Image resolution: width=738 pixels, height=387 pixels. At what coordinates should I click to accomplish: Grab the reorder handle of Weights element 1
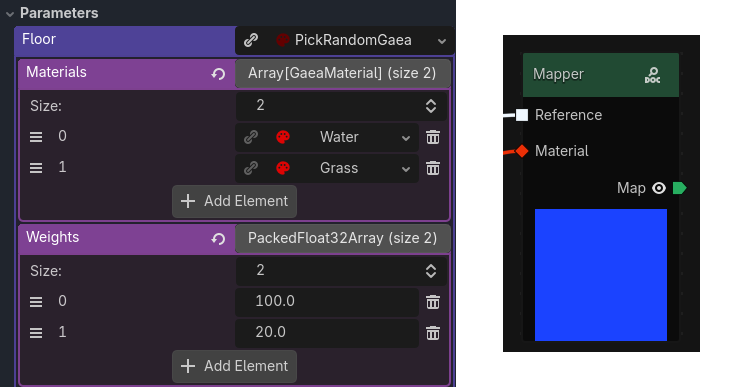36,333
